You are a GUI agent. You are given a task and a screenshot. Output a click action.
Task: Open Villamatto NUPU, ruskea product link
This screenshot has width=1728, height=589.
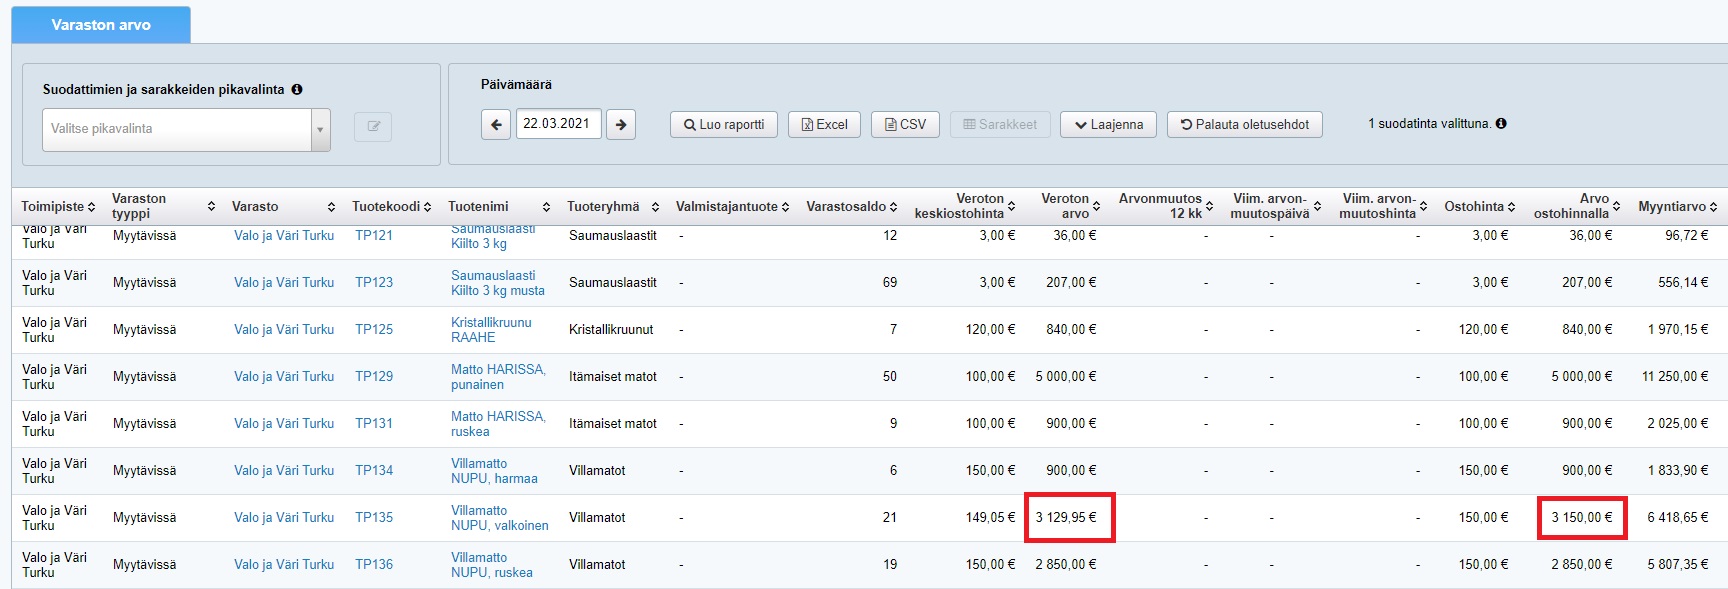(x=491, y=565)
